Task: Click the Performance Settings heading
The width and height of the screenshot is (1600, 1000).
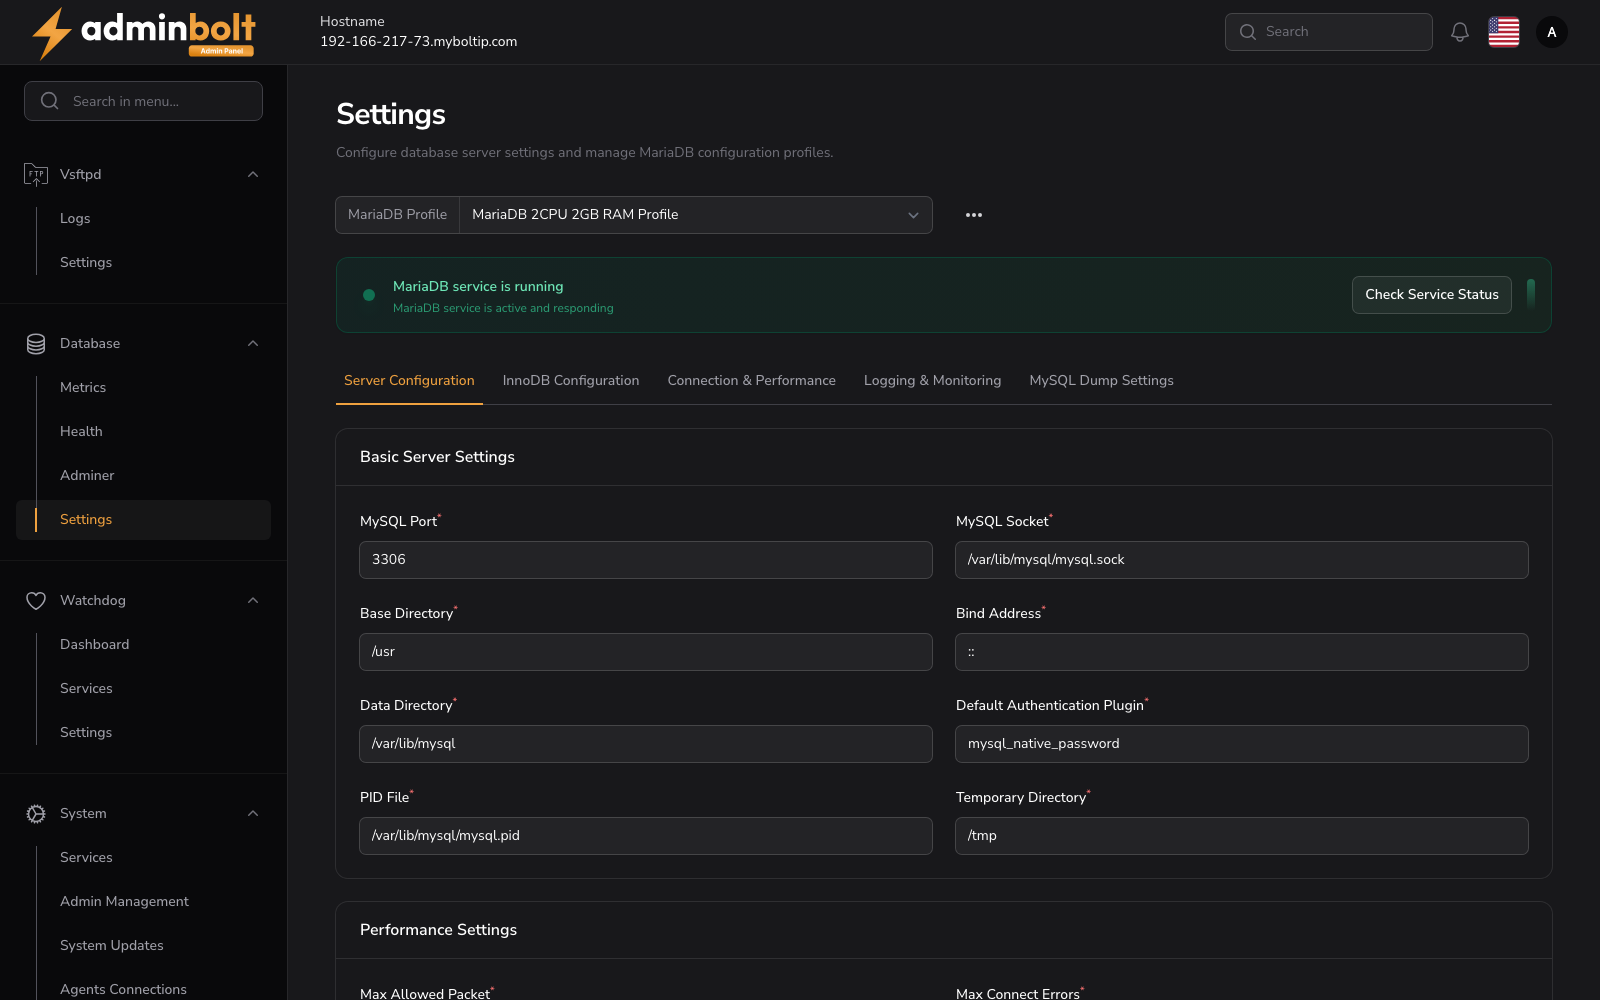Action: point(438,930)
